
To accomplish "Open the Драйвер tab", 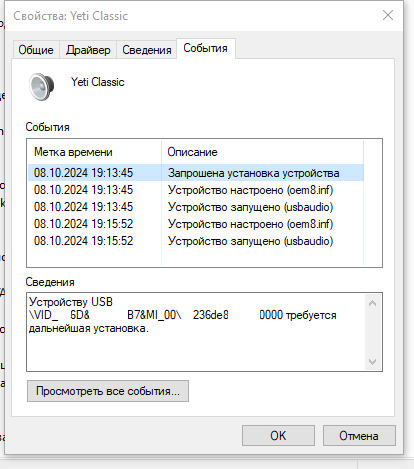I will 88,50.
